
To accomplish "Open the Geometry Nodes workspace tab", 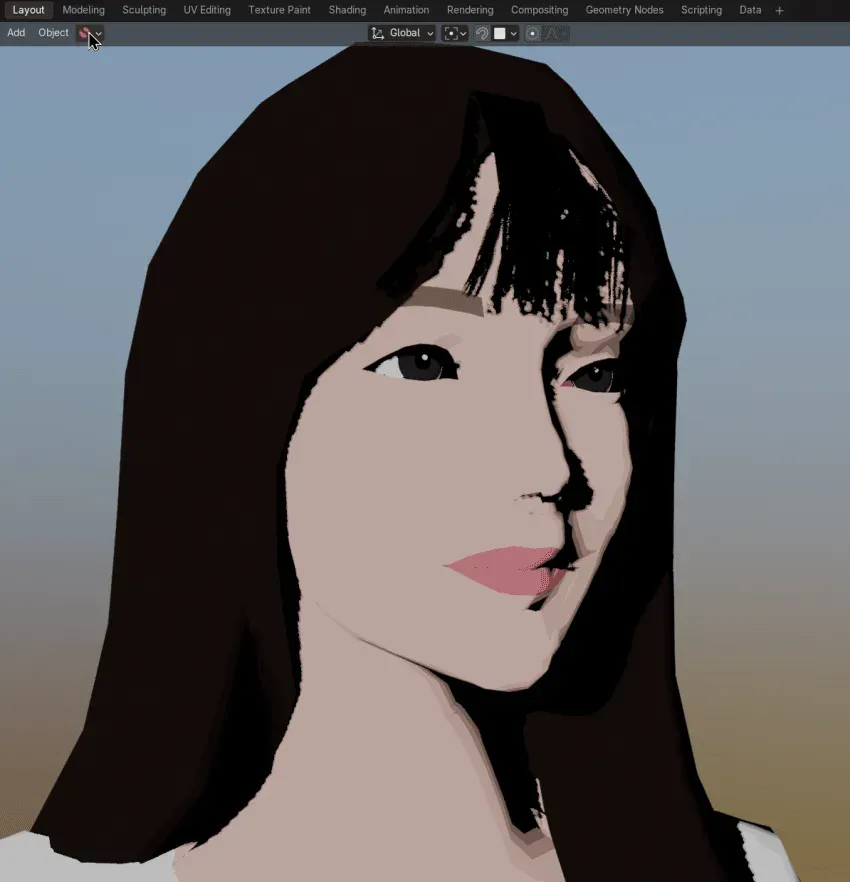I will pyautogui.click(x=624, y=10).
